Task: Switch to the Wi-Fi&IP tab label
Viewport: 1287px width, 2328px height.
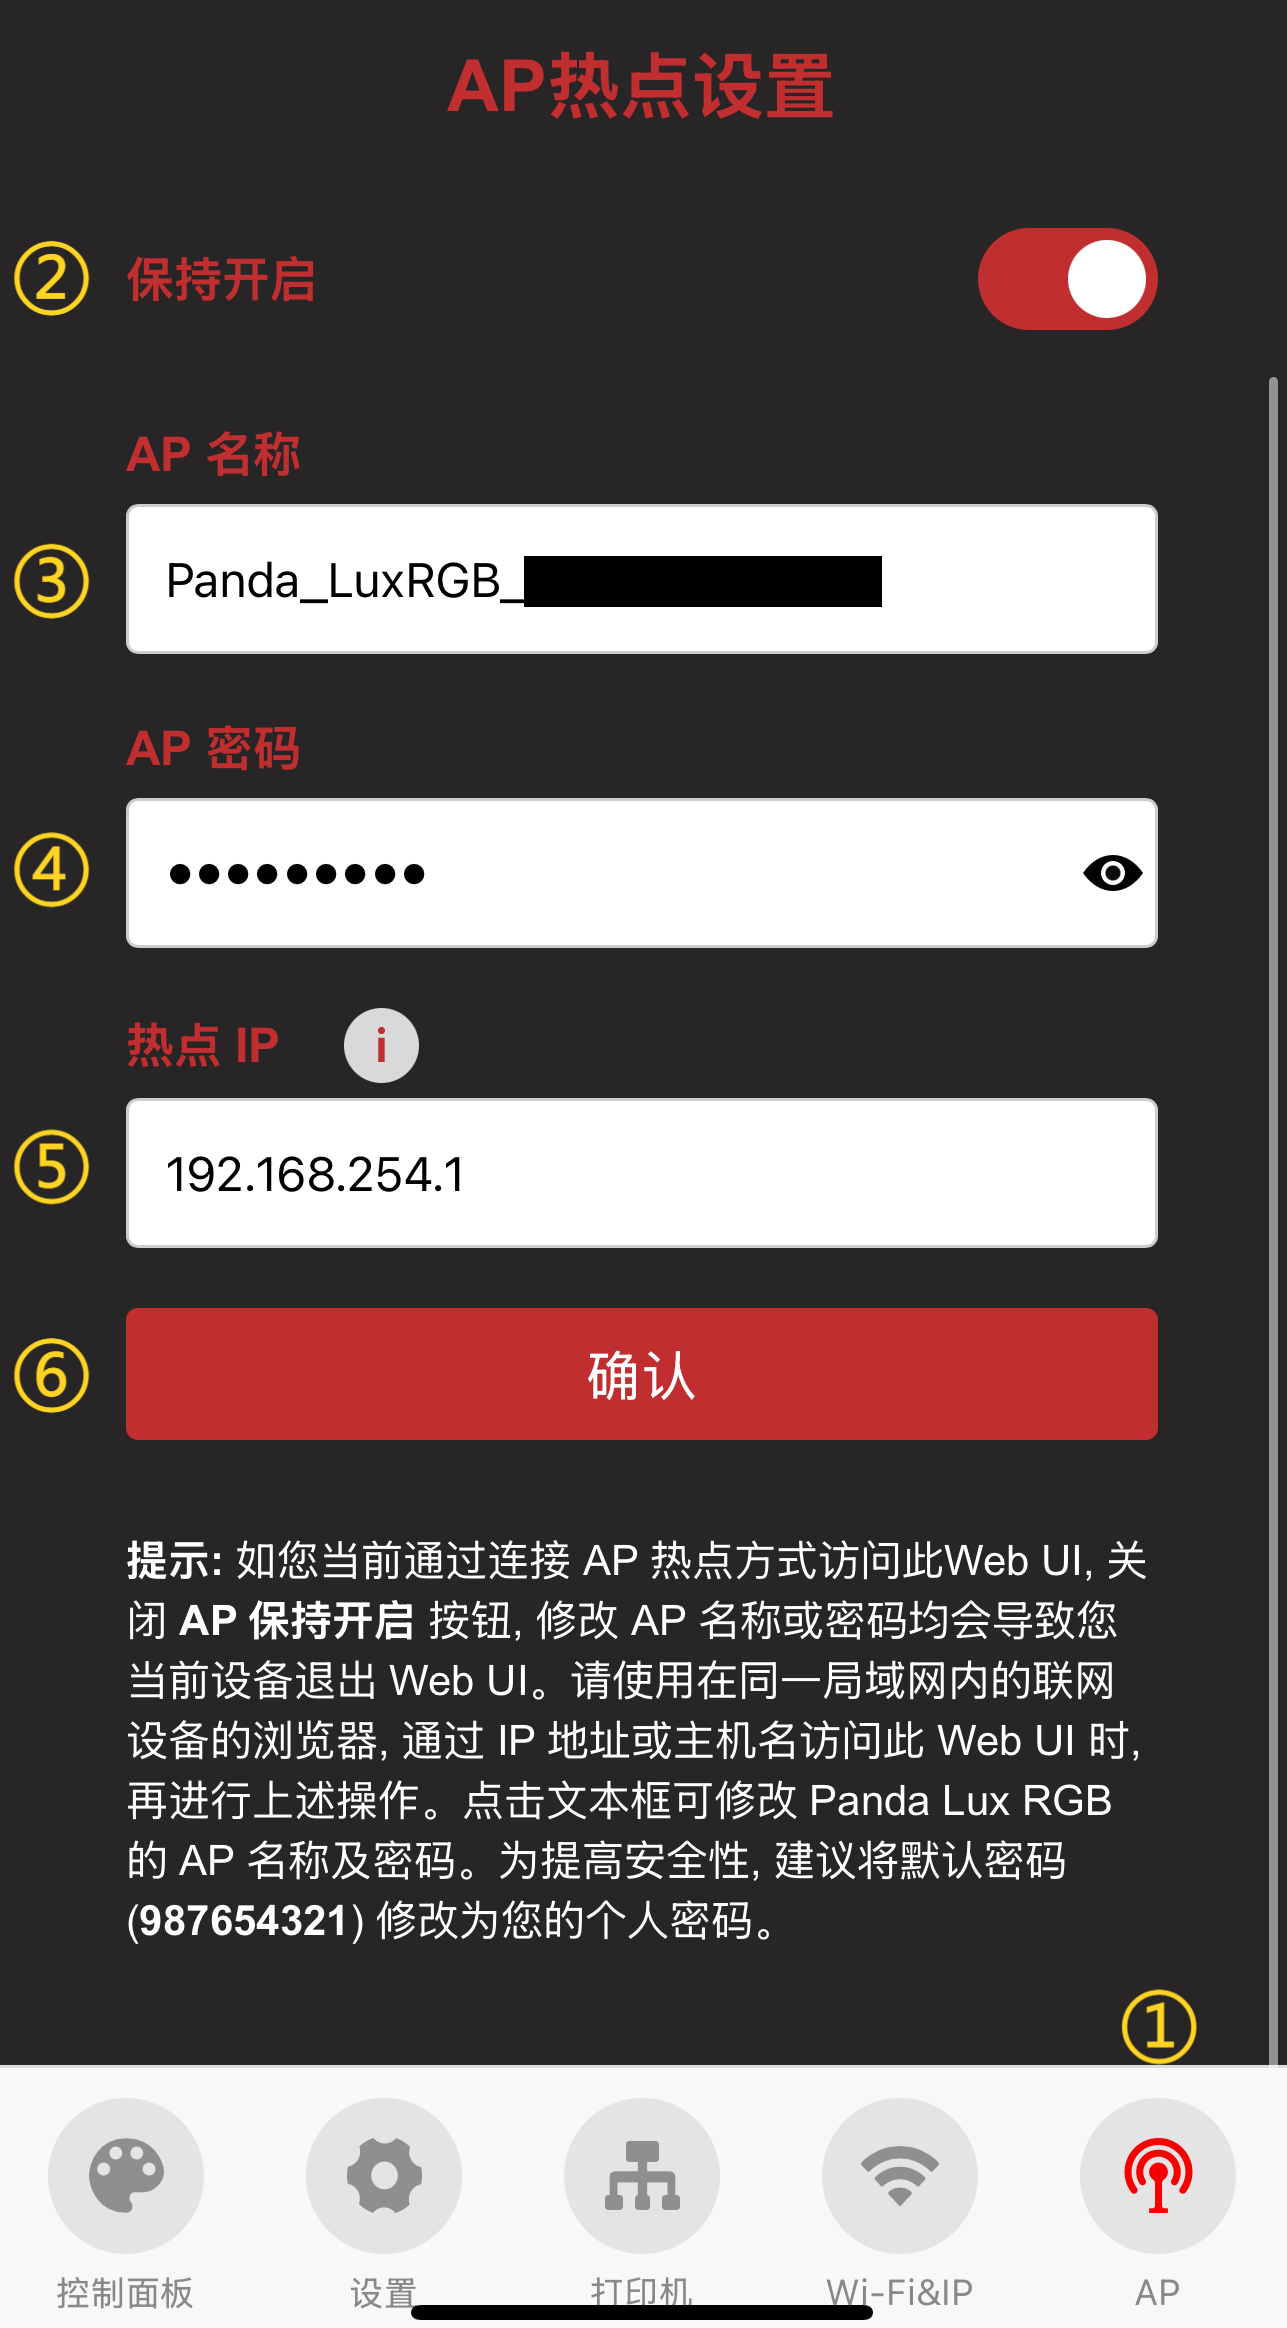Action: point(900,2292)
